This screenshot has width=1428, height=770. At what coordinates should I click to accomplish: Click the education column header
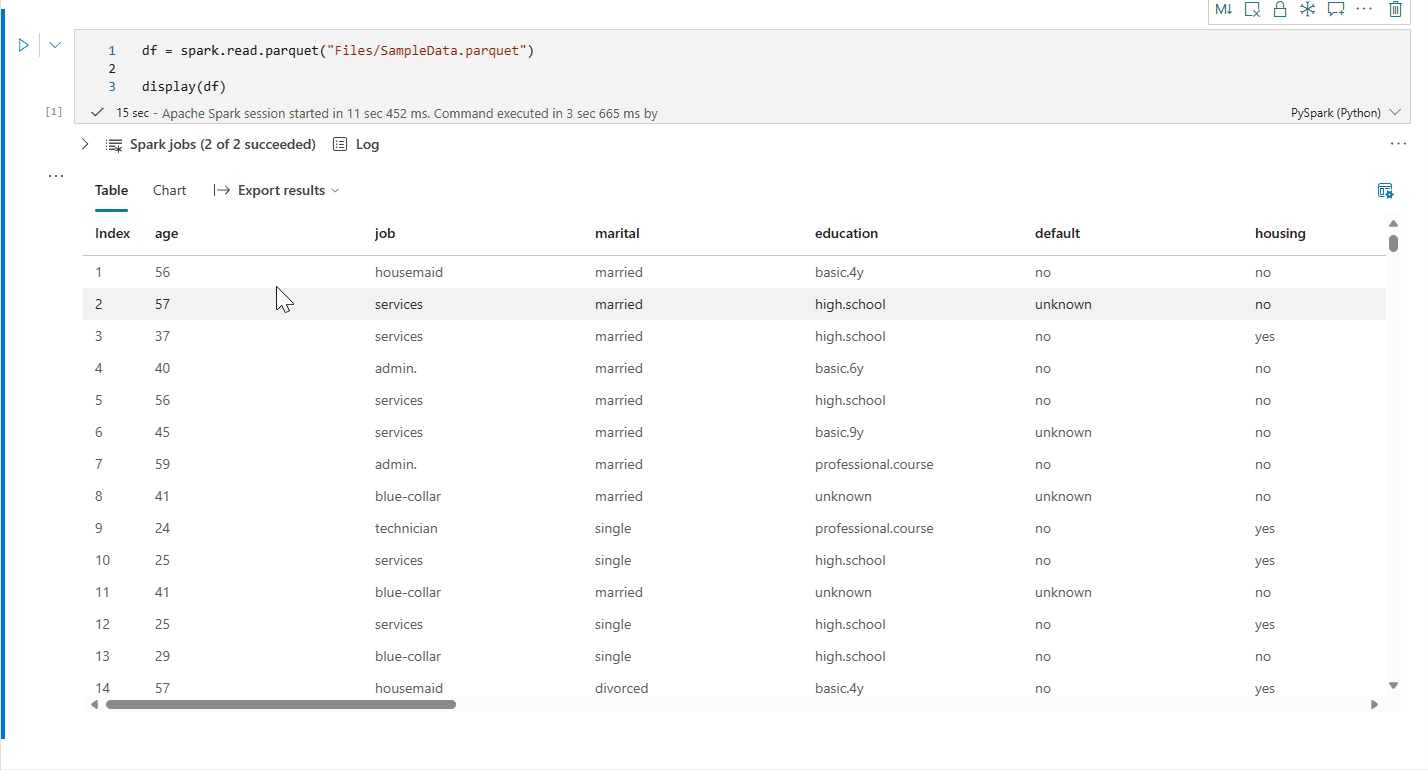(846, 233)
